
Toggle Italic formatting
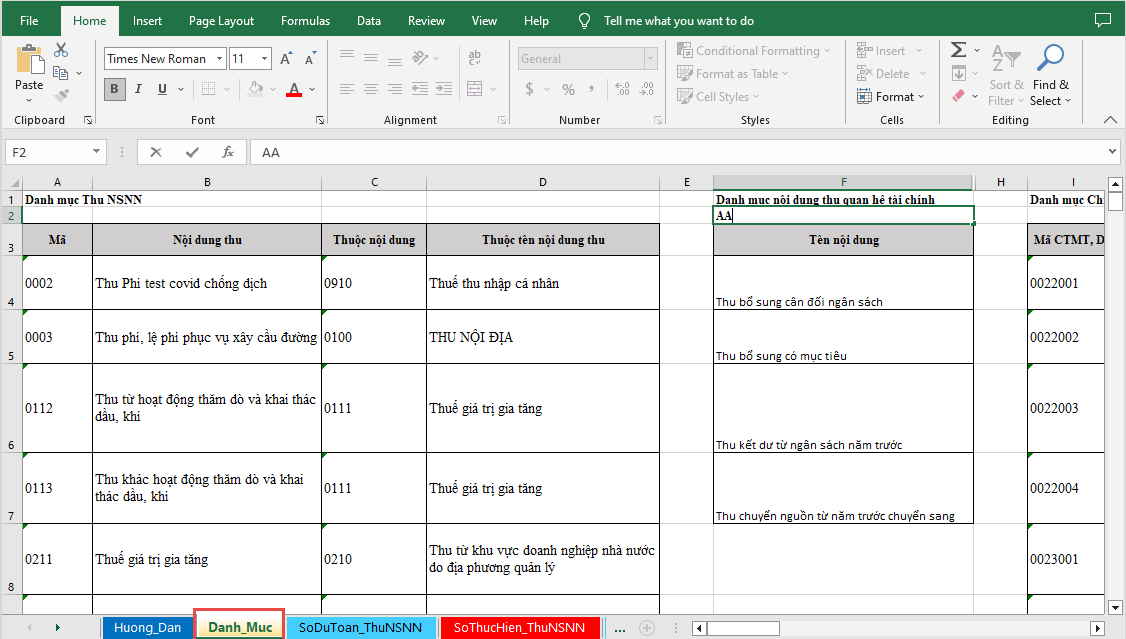[138, 89]
